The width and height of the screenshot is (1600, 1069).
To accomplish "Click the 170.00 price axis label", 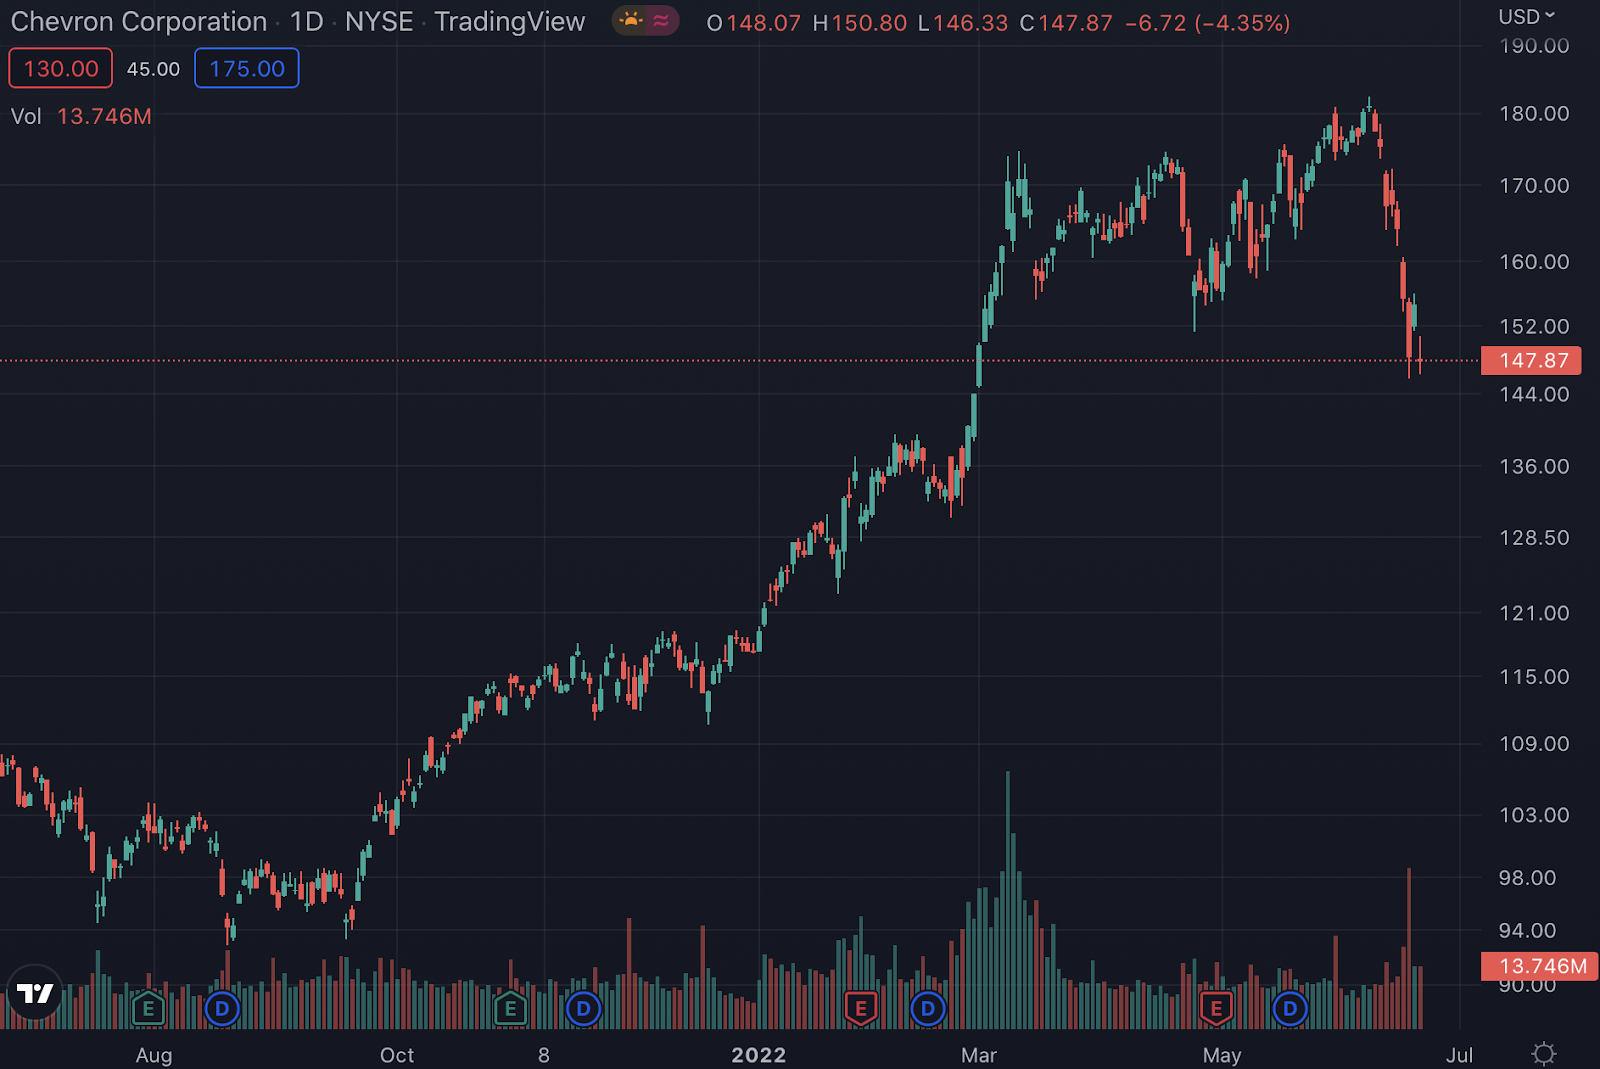I will (1534, 185).
